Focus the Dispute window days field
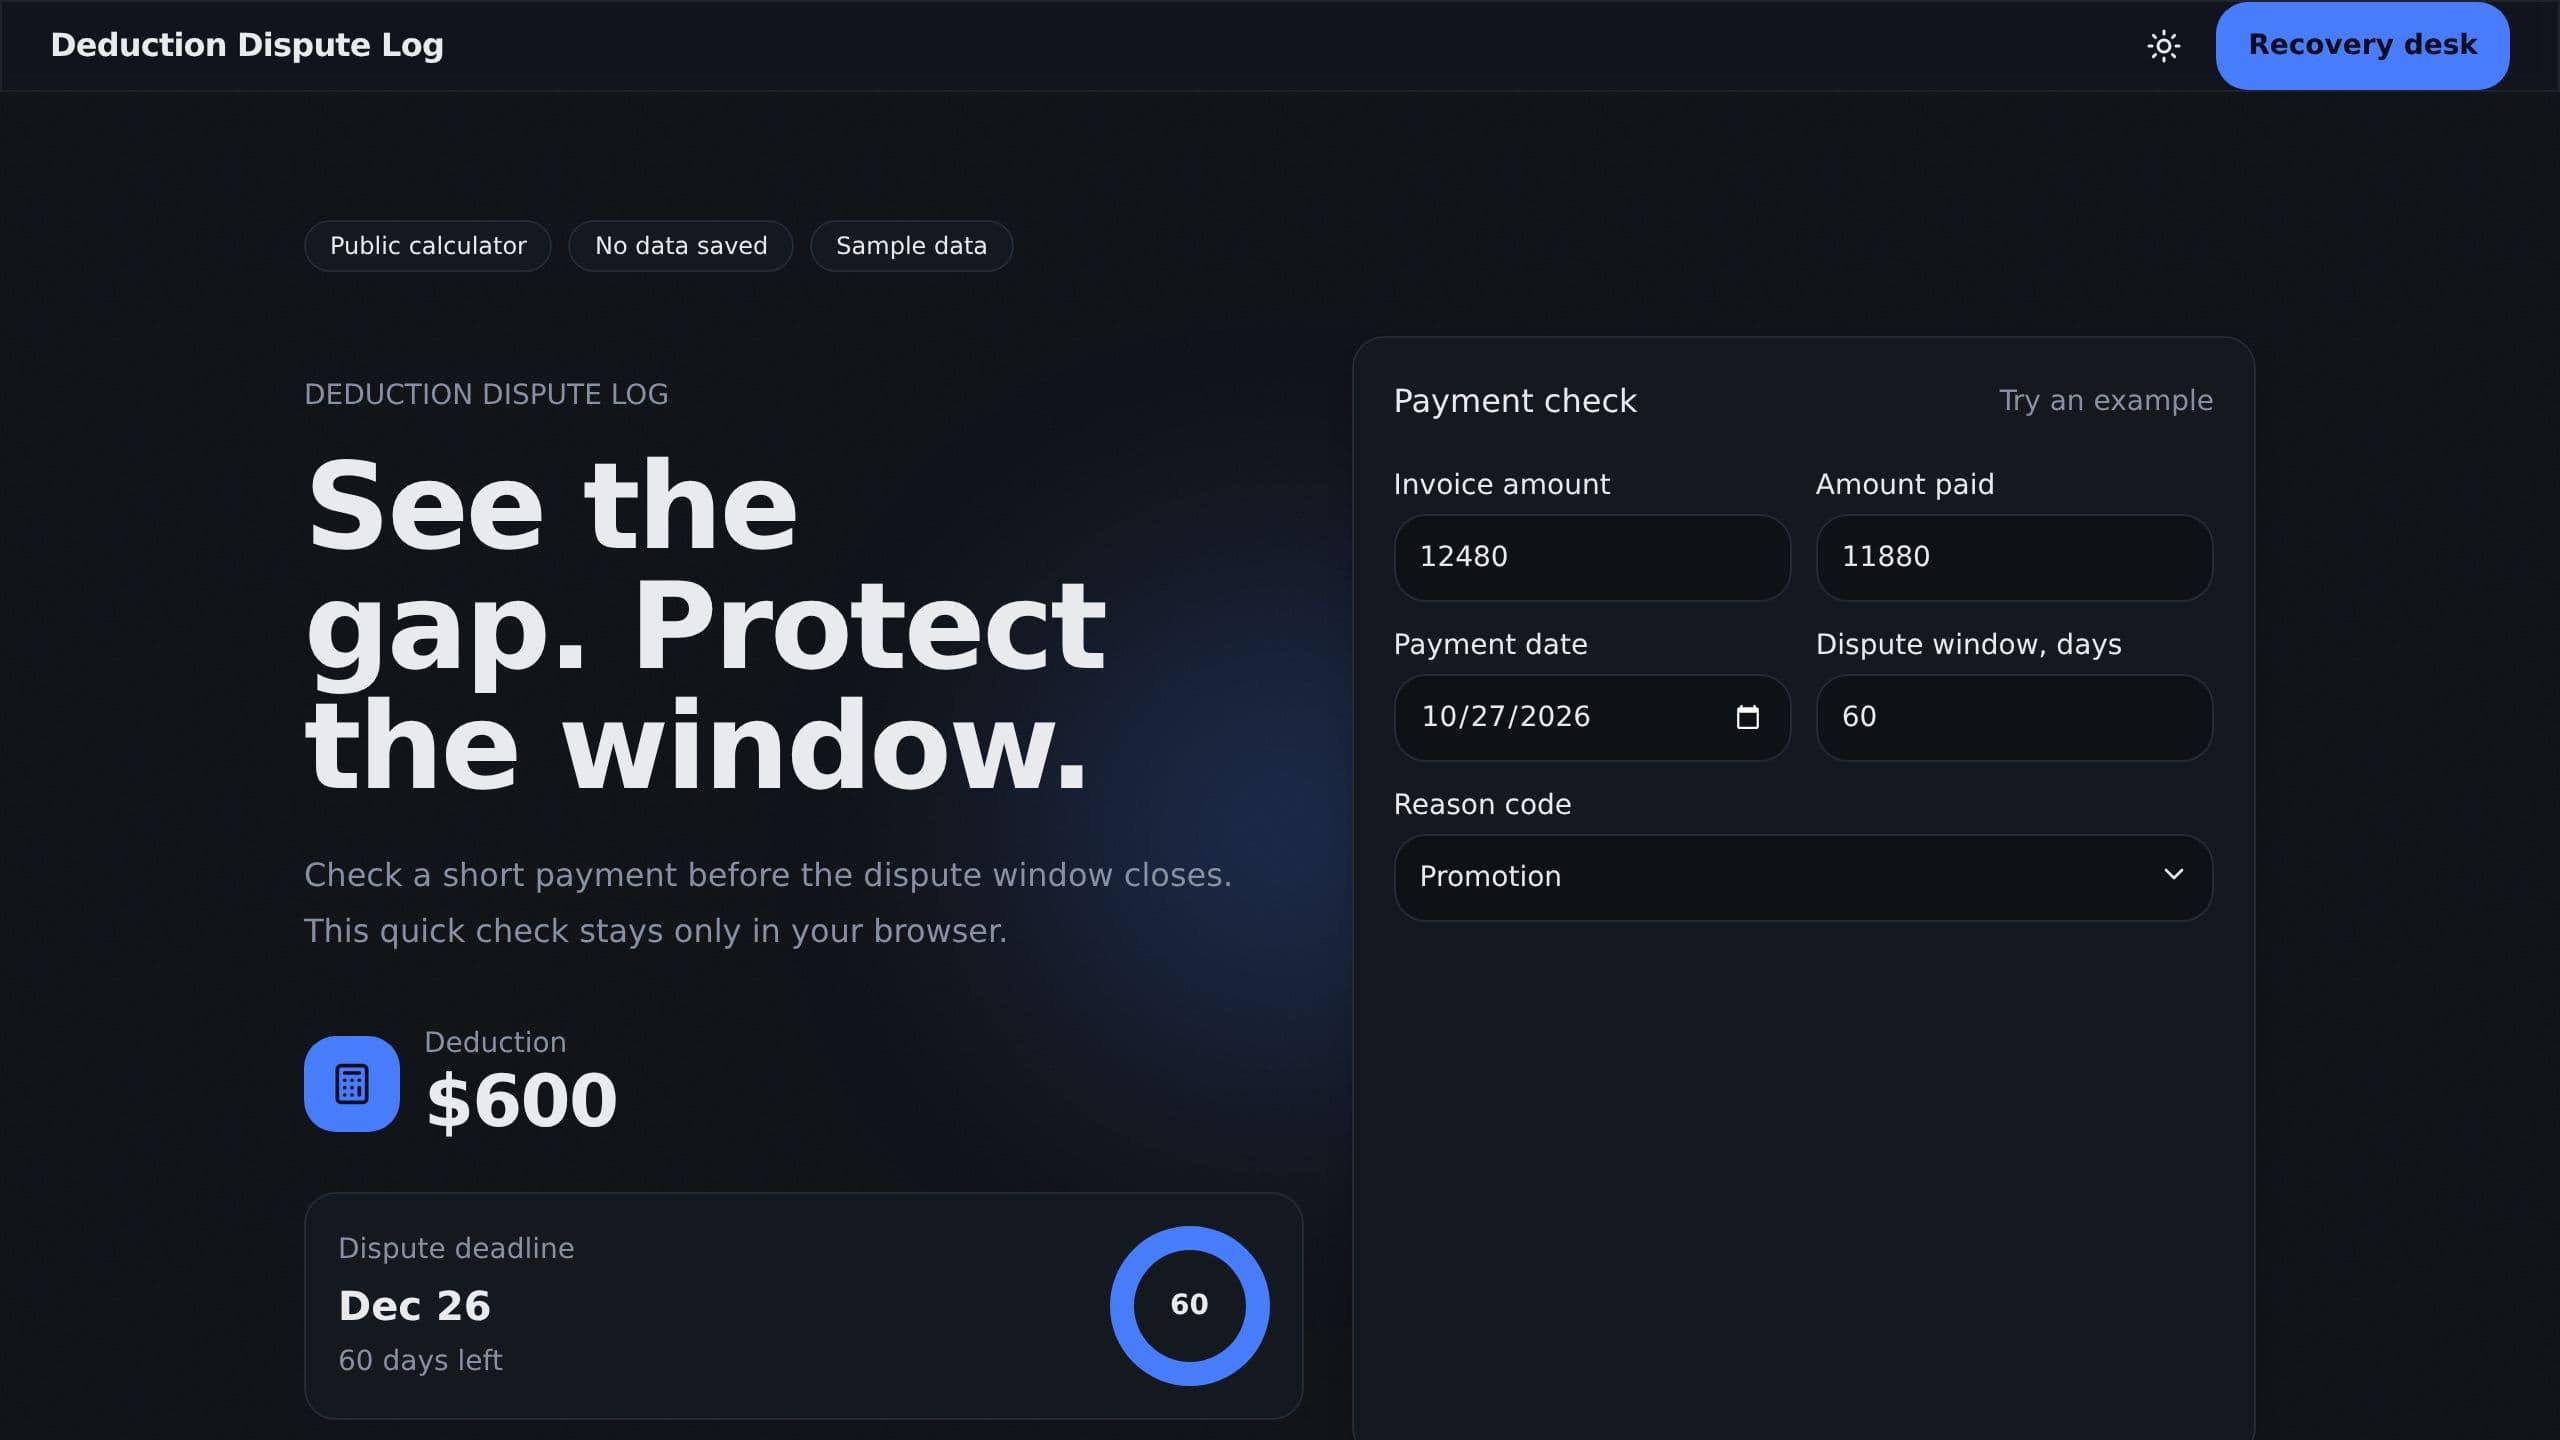The height and width of the screenshot is (1440, 2560). click(x=2014, y=717)
